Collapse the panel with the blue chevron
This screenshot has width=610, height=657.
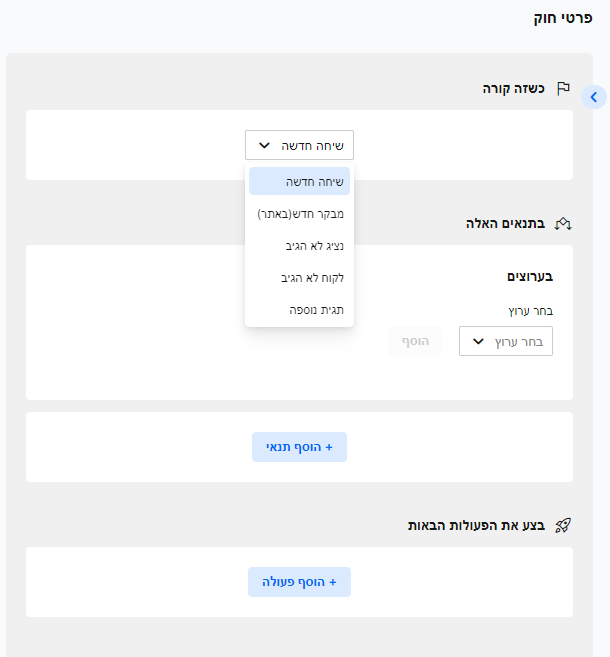click(593, 97)
